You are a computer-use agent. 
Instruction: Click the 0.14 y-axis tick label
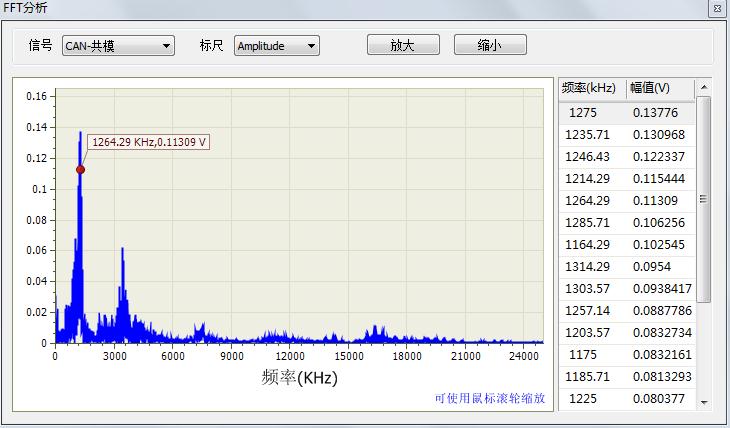coord(36,127)
